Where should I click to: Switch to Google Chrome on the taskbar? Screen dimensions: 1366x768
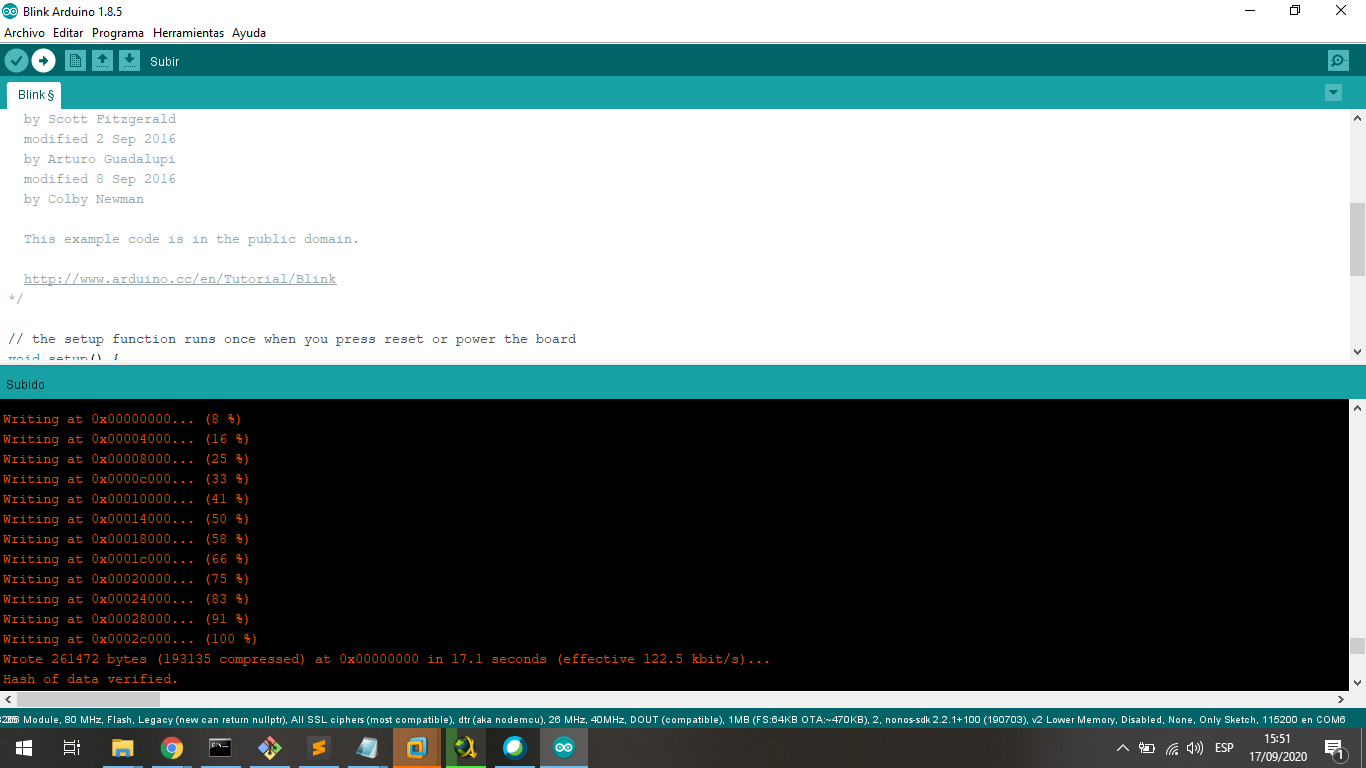(172, 748)
